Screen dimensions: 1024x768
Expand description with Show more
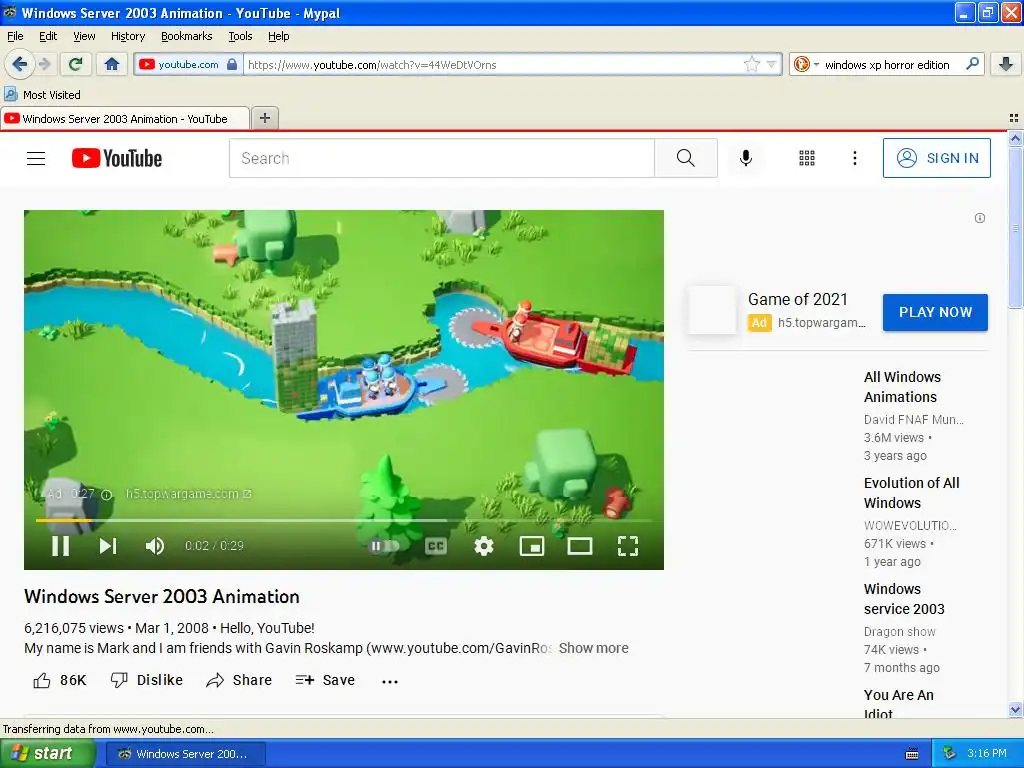594,648
